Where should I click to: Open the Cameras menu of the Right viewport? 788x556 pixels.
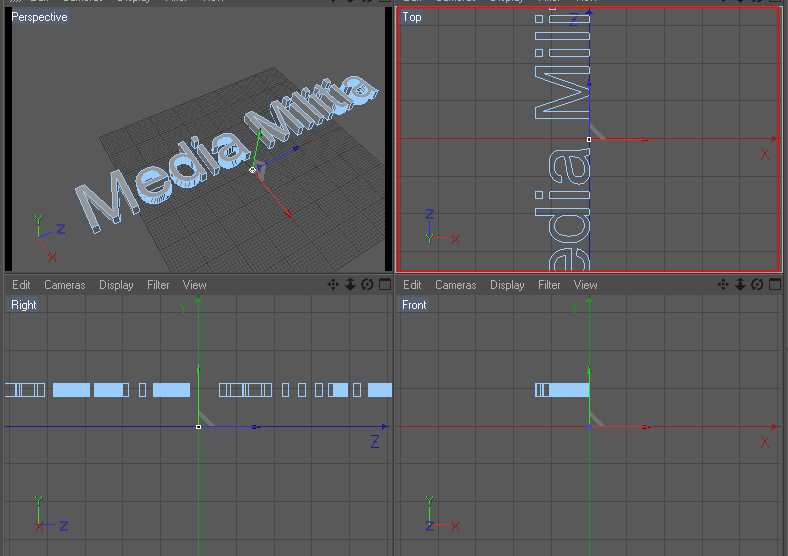pyautogui.click(x=65, y=285)
